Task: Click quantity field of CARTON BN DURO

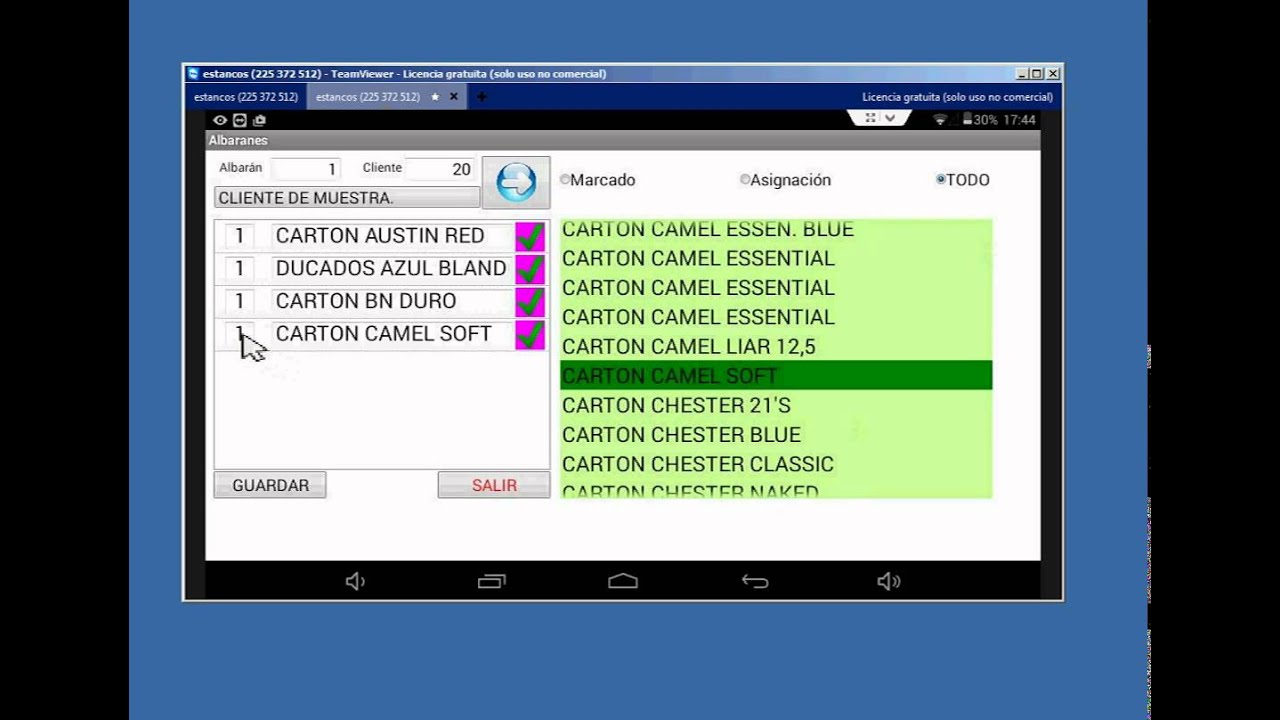Action: pyautogui.click(x=239, y=301)
